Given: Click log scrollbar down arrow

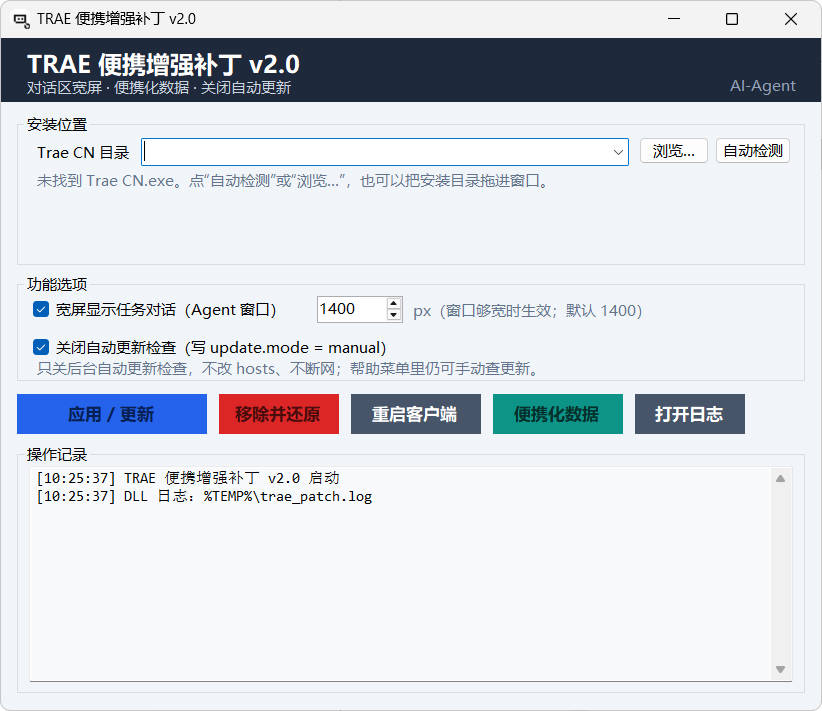Looking at the screenshot, I should coord(781,670).
